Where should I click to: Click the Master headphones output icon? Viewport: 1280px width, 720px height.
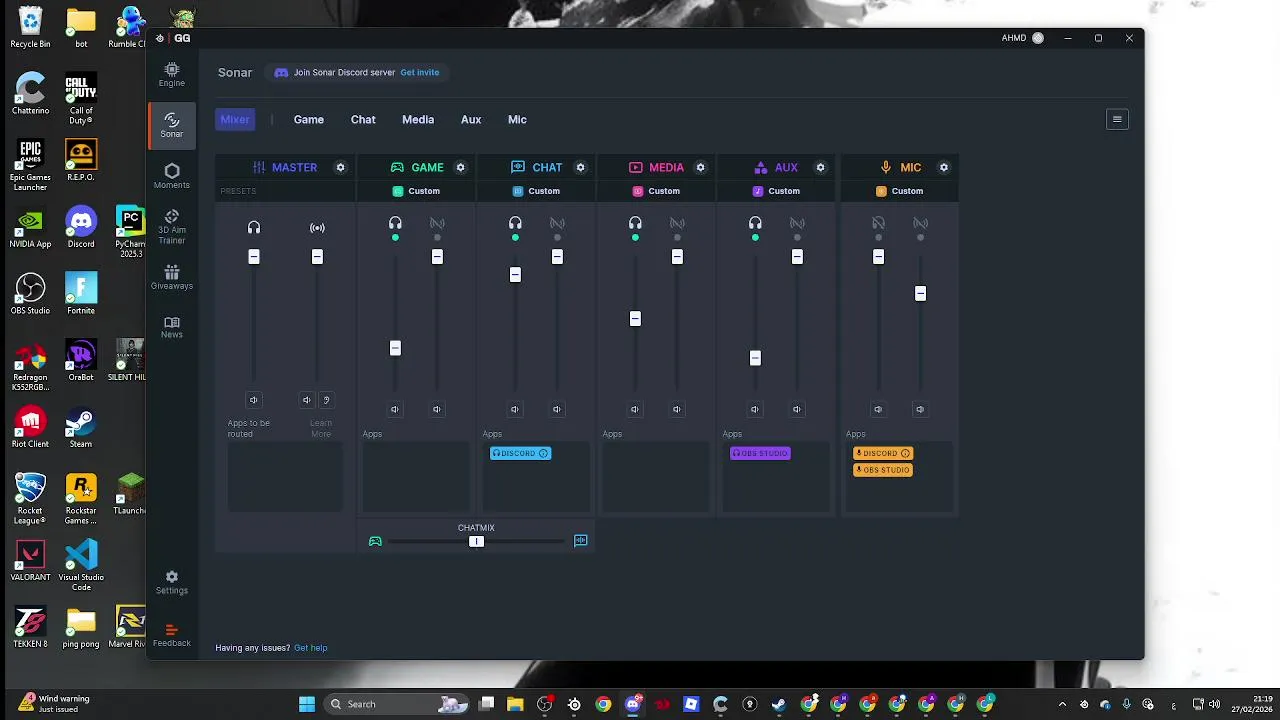254,228
